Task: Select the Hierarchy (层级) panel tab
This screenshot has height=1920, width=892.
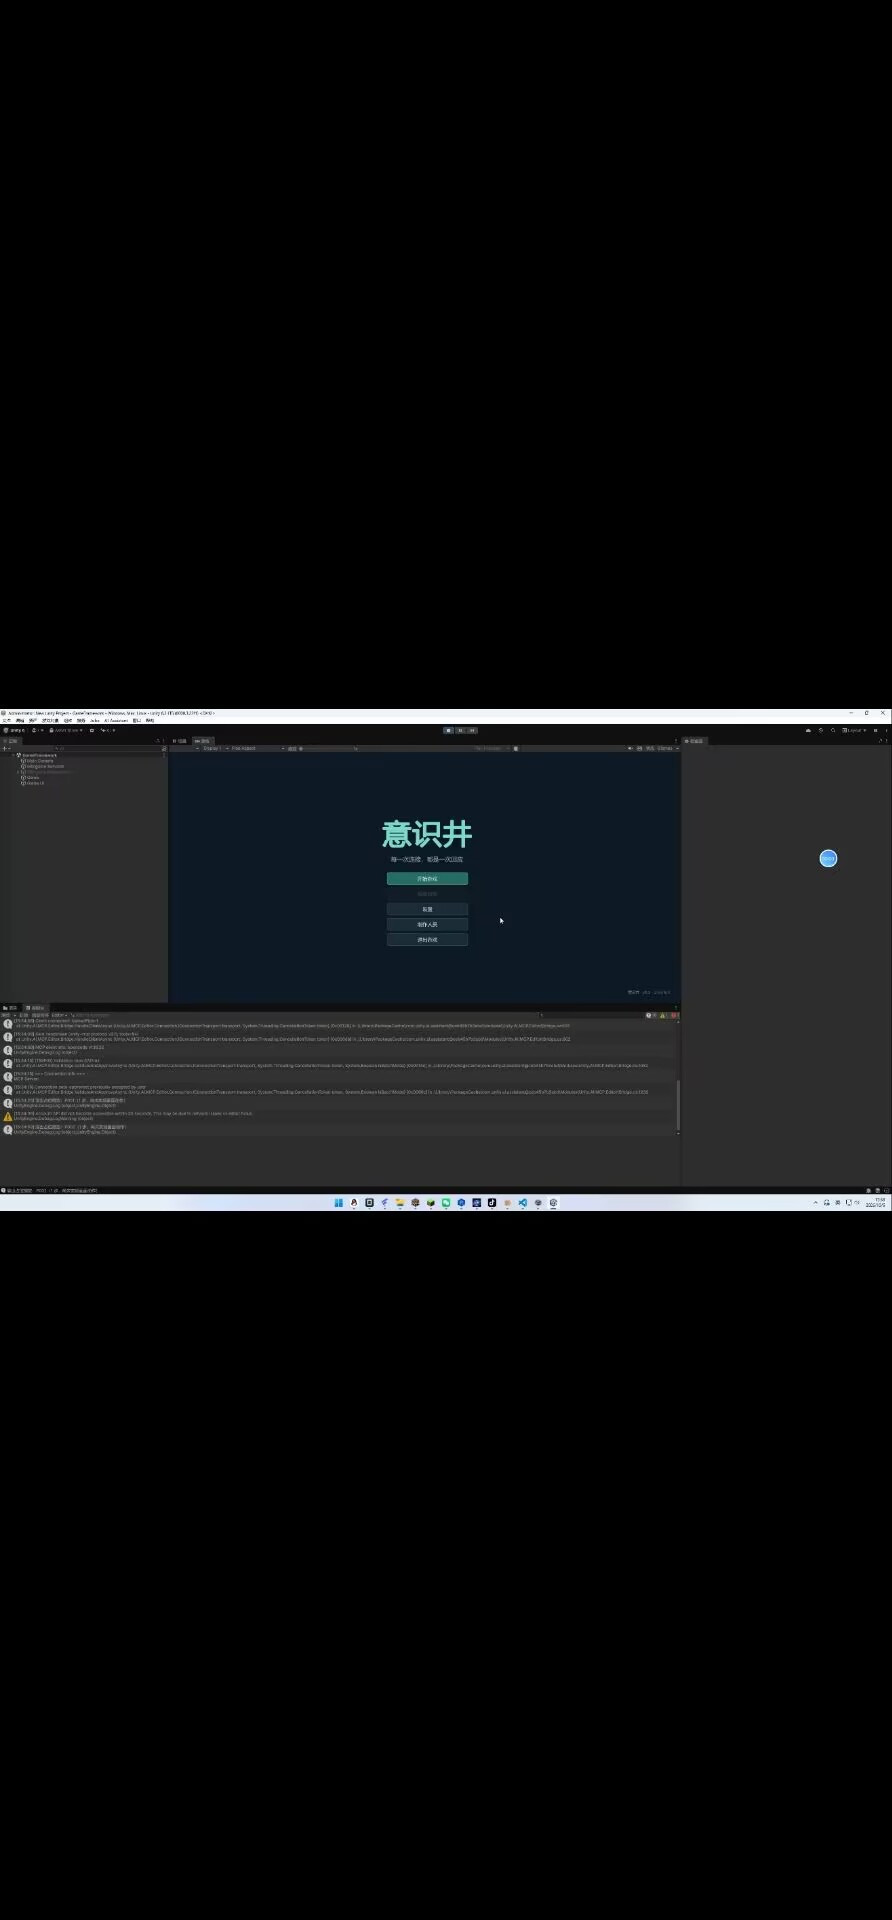Action: click(x=11, y=741)
